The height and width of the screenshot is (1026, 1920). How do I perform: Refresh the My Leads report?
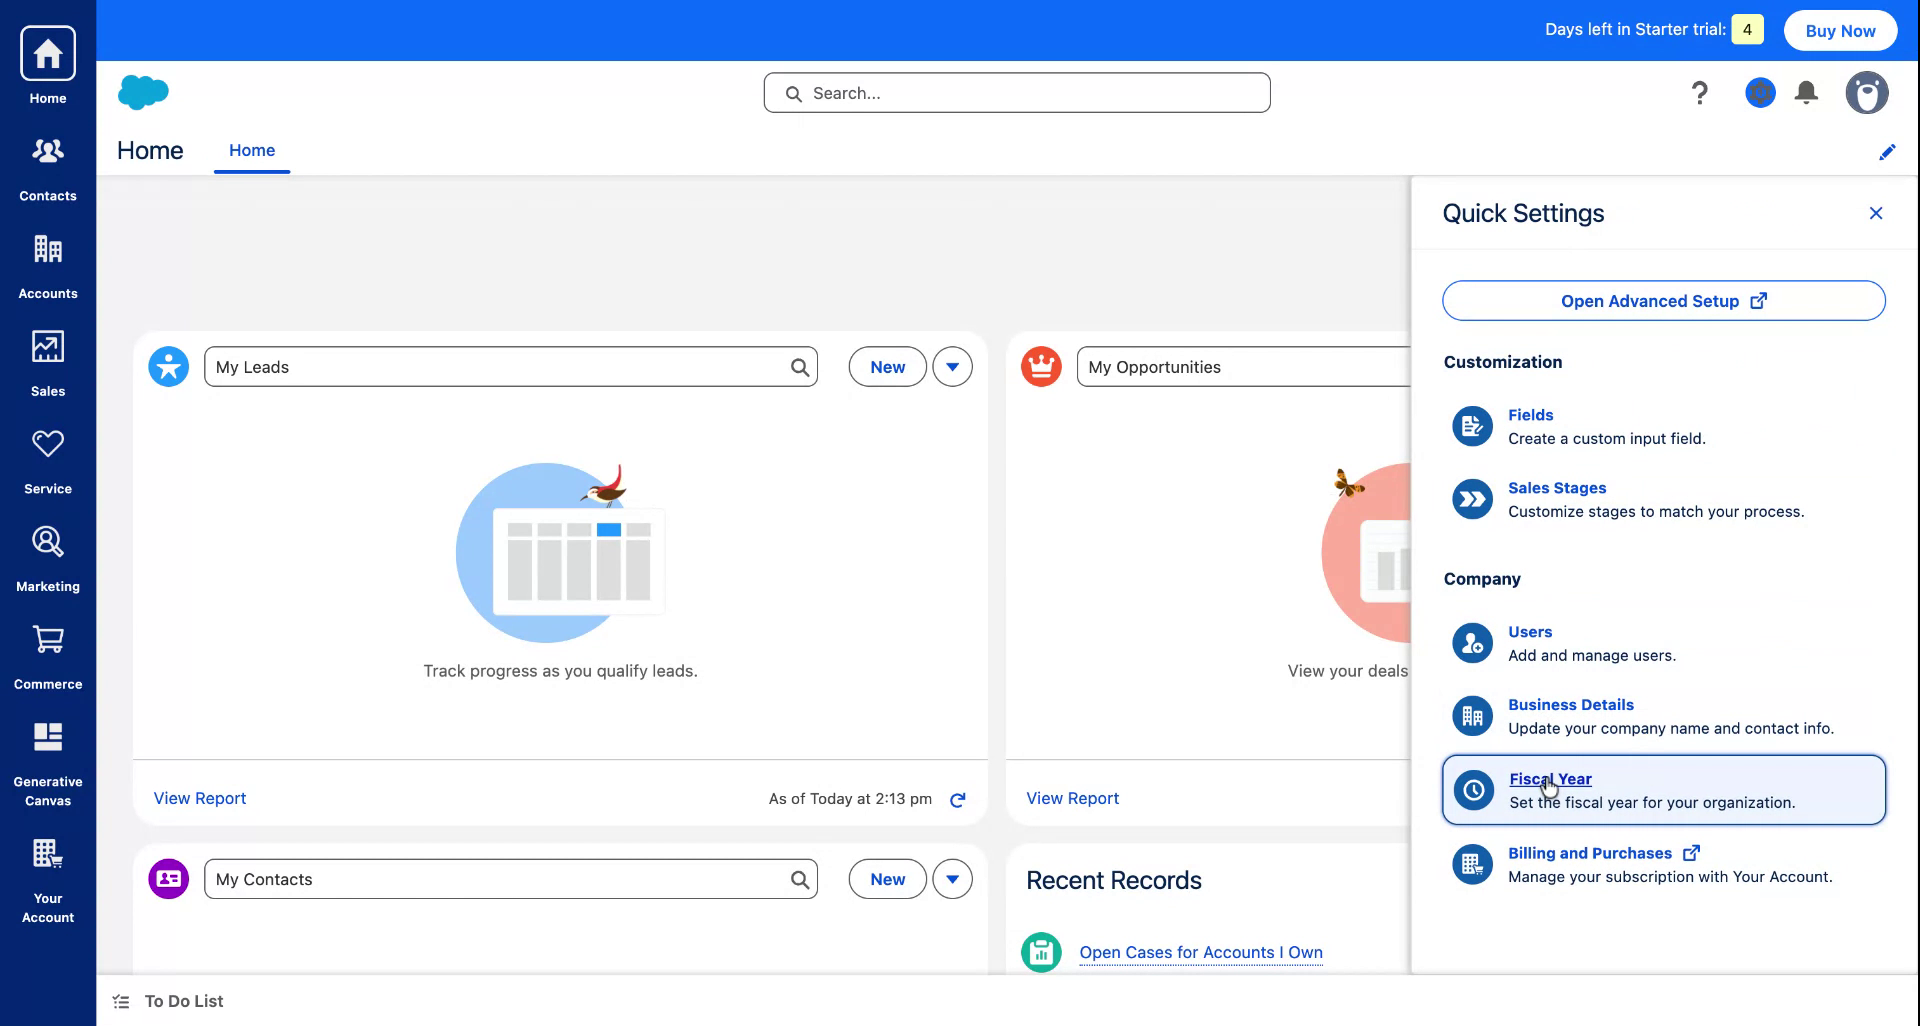click(957, 799)
